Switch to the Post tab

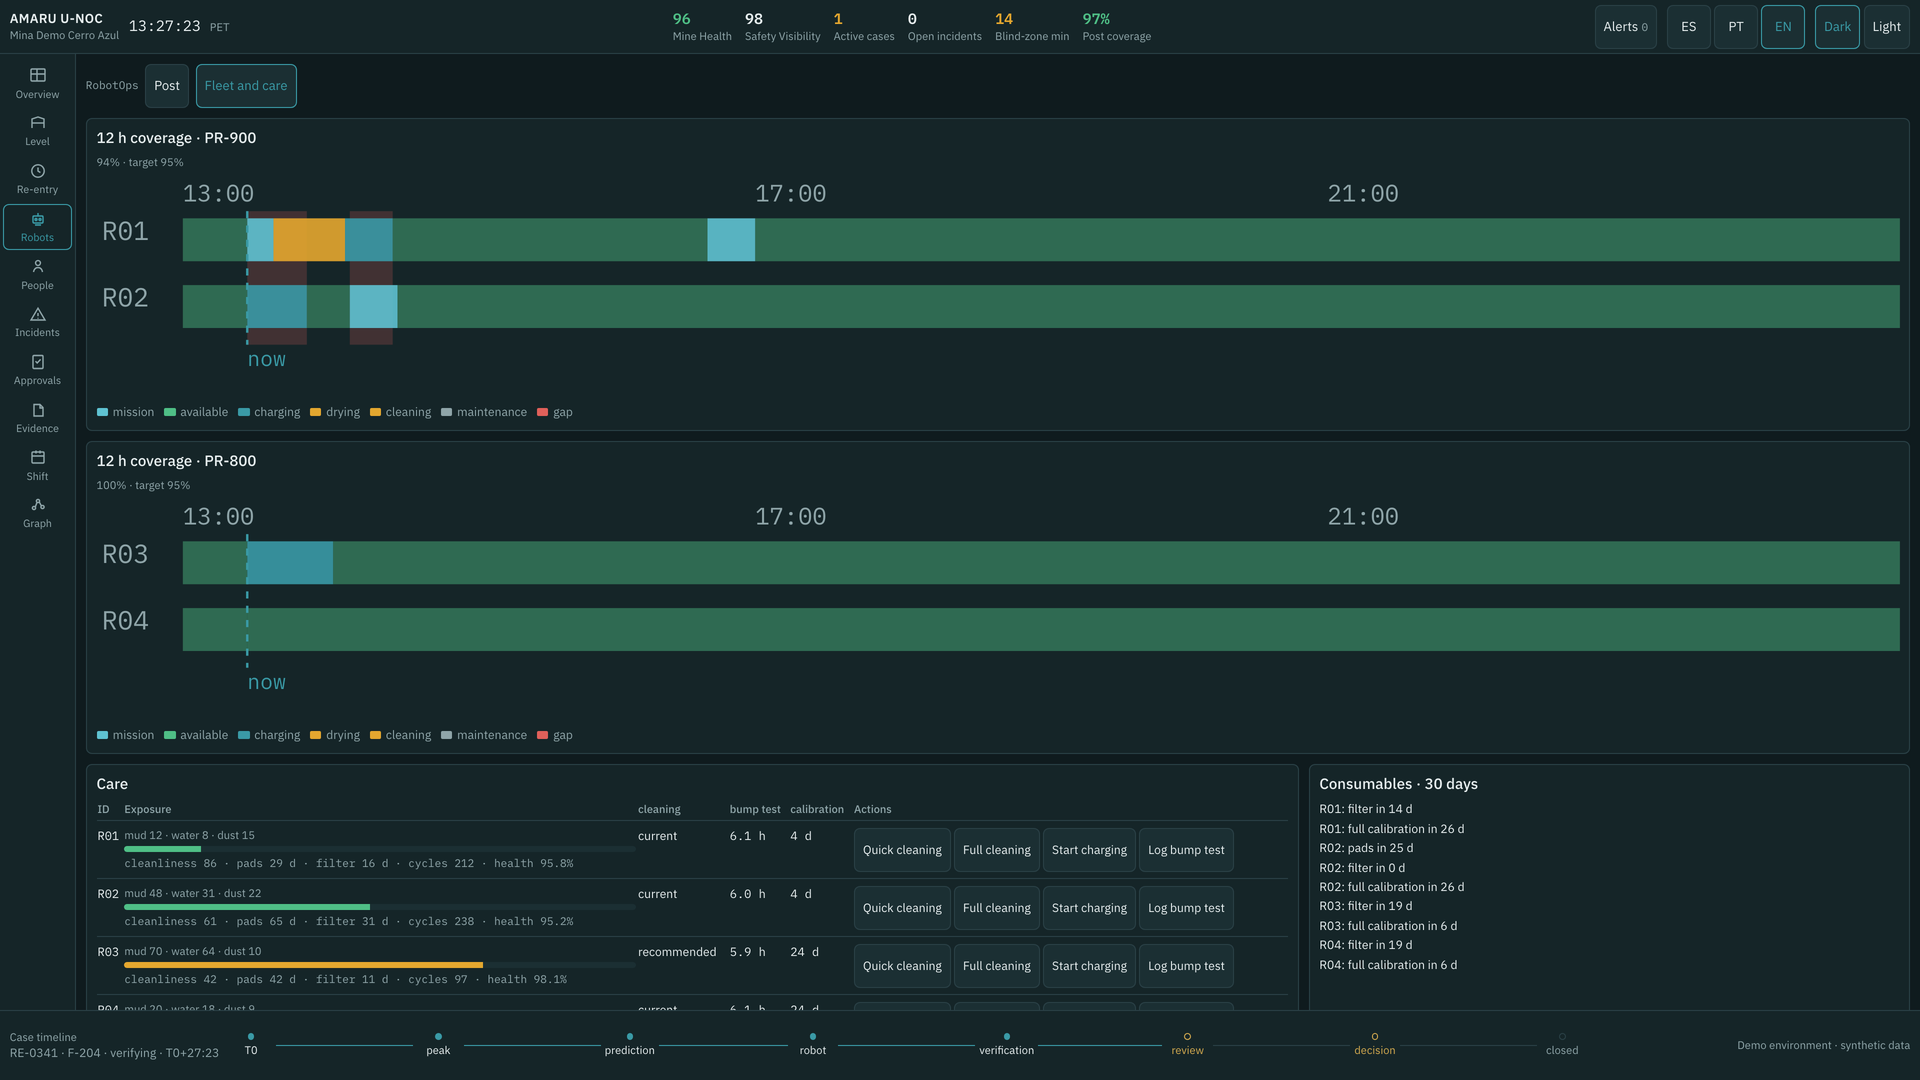[167, 86]
